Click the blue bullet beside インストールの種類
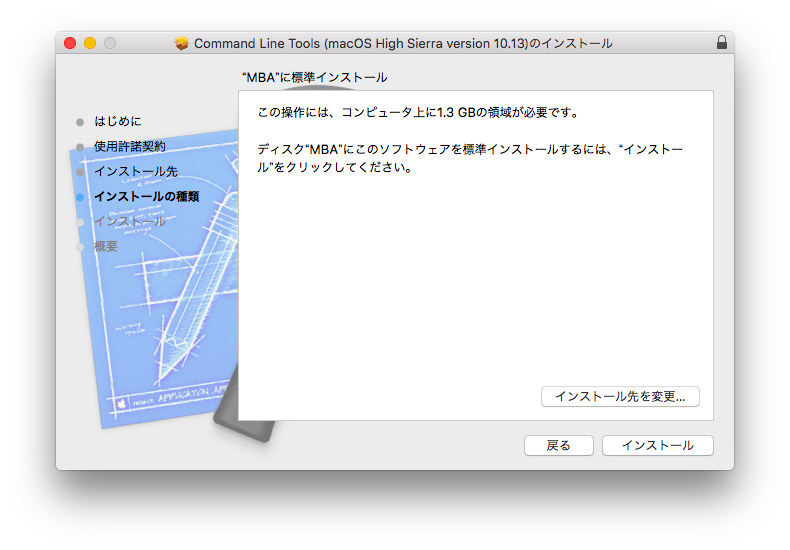Viewport: 790px width, 550px height. [x=80, y=197]
